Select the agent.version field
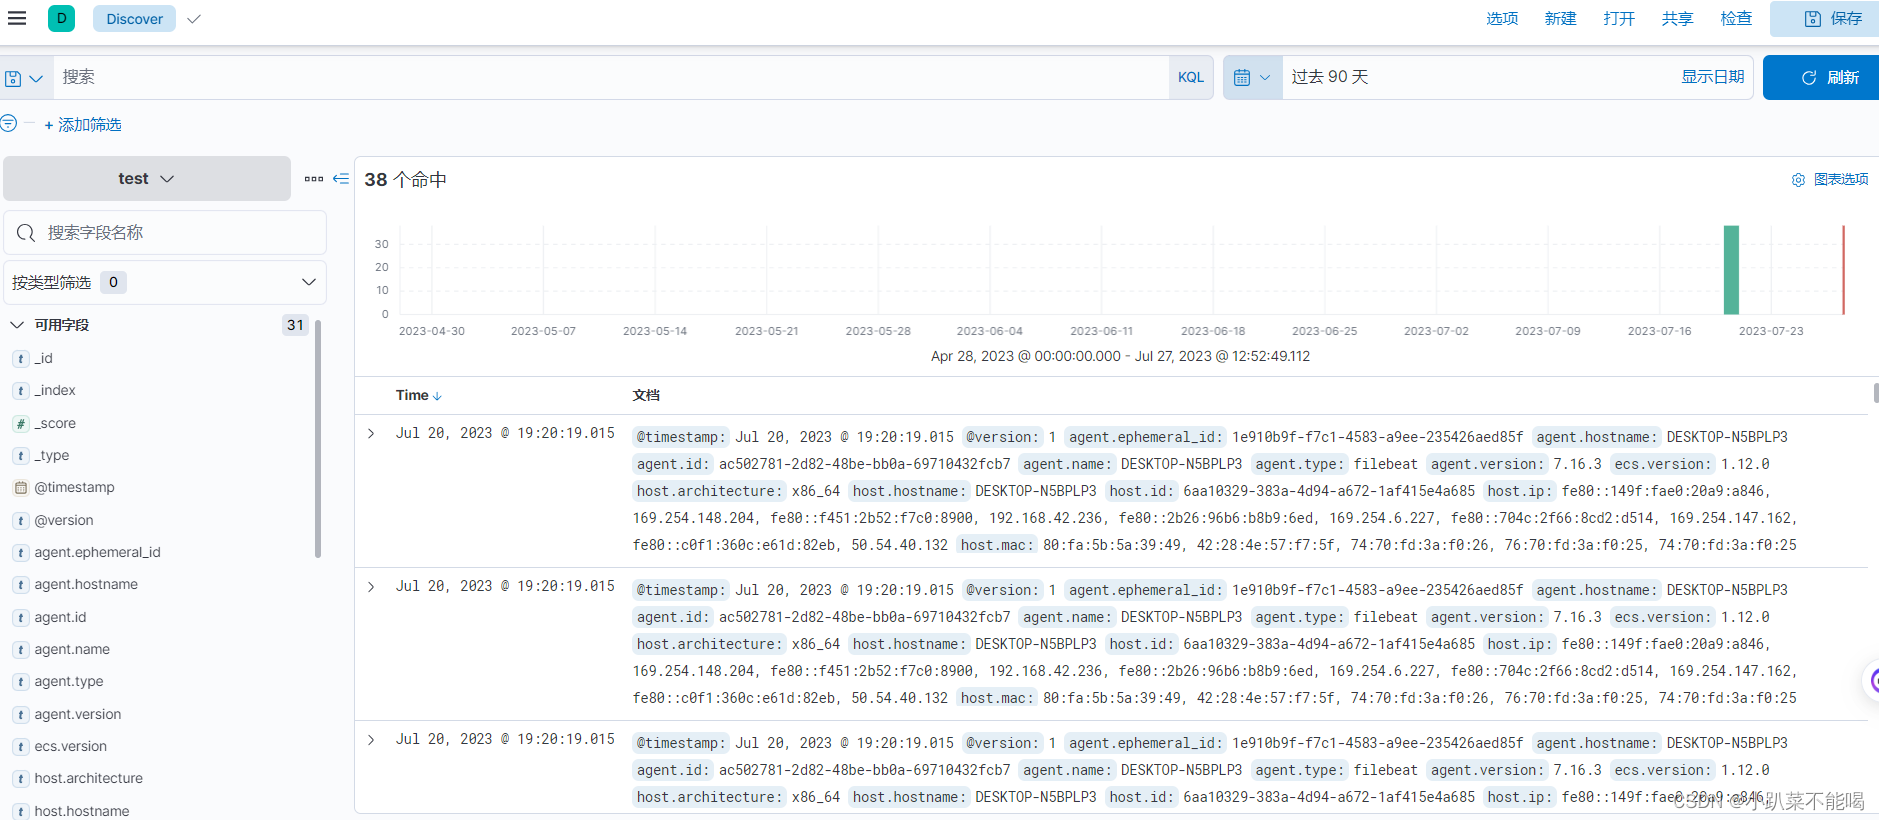This screenshot has width=1879, height=820. (78, 715)
